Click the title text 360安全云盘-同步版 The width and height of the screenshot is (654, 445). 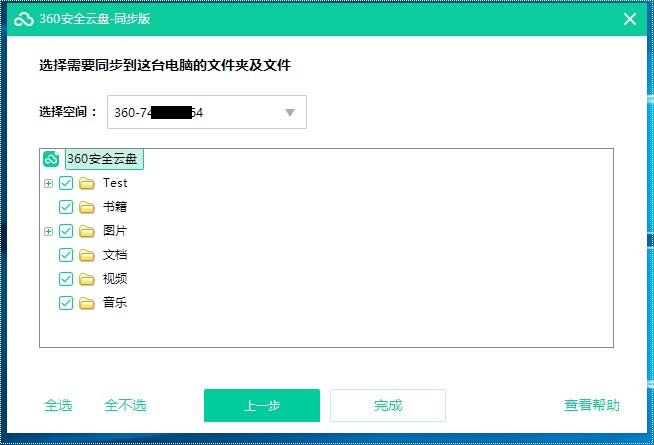tap(95, 19)
